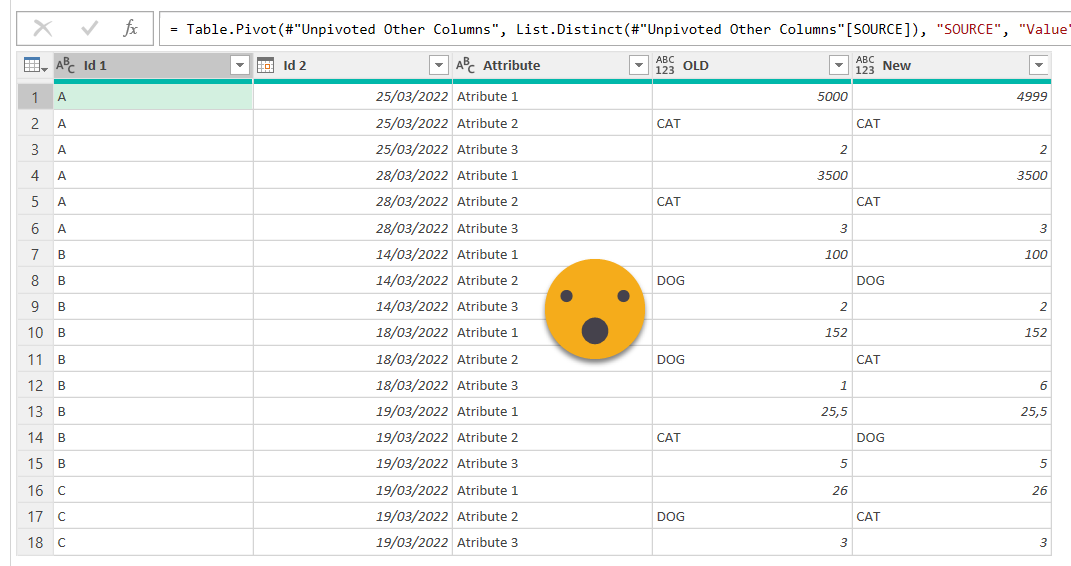Viewport: 1071px width, 566px height.
Task: Click the confirm checkmark in formula bar
Action: (87, 29)
